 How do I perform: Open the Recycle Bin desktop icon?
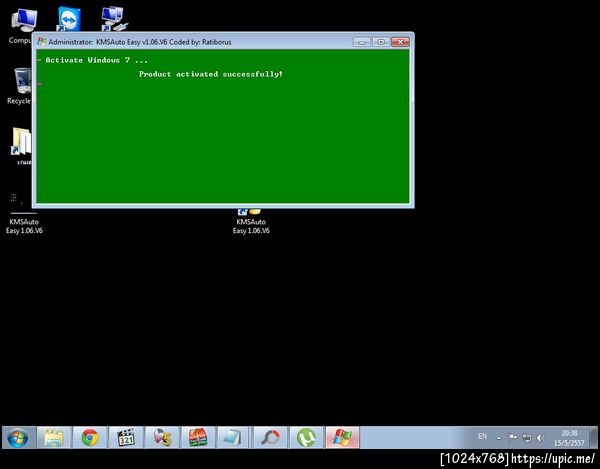[x=19, y=86]
